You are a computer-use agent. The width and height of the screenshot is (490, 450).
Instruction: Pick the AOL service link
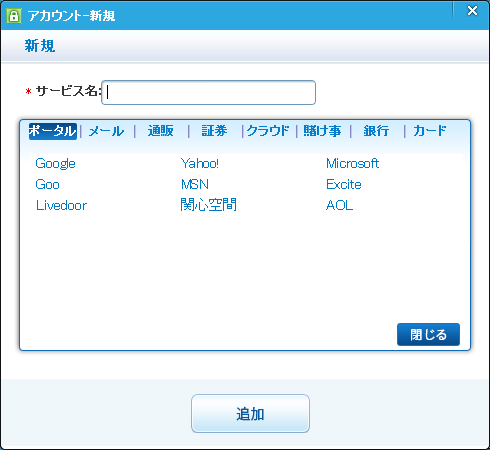(339, 205)
